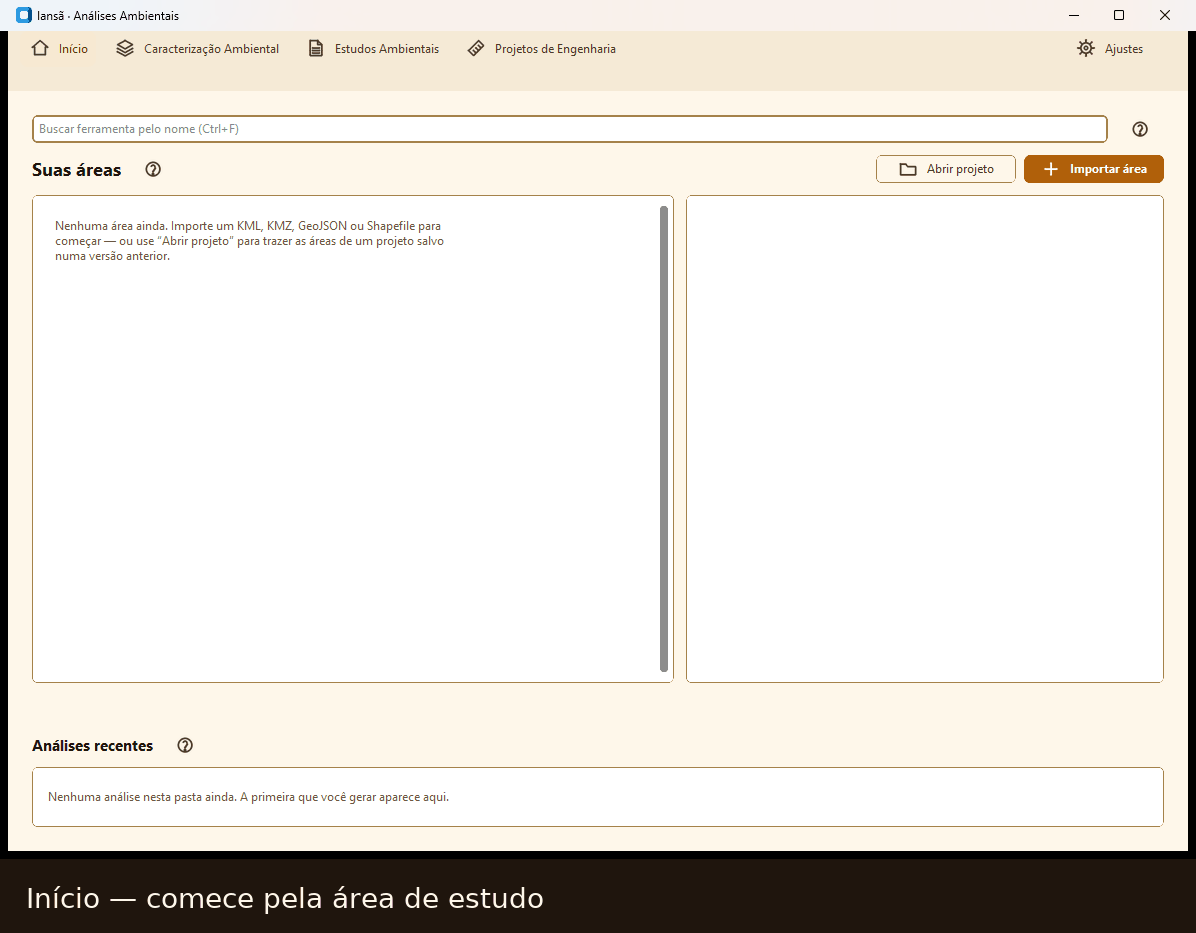Maximize the Iansã window
This screenshot has height=933, width=1196.
pyautogui.click(x=1119, y=15)
